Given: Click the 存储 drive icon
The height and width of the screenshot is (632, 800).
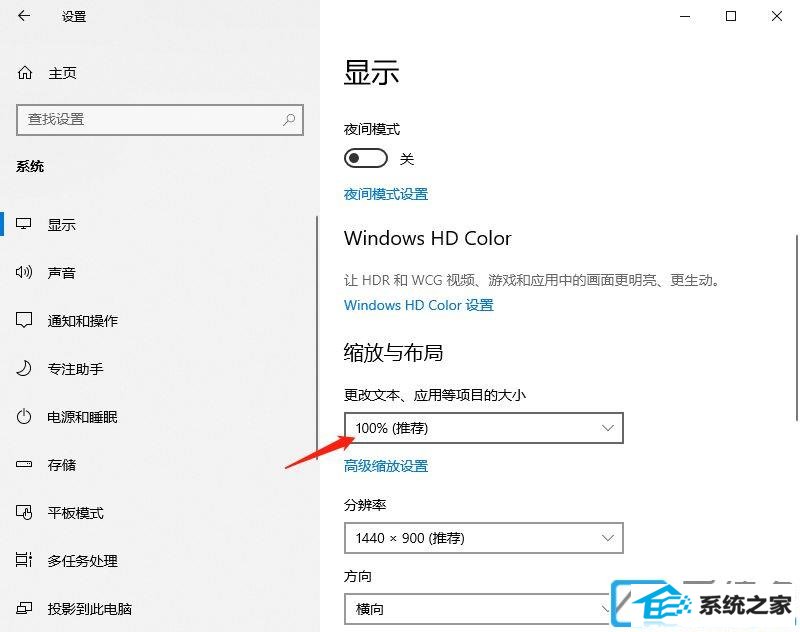Looking at the screenshot, I should [23, 464].
